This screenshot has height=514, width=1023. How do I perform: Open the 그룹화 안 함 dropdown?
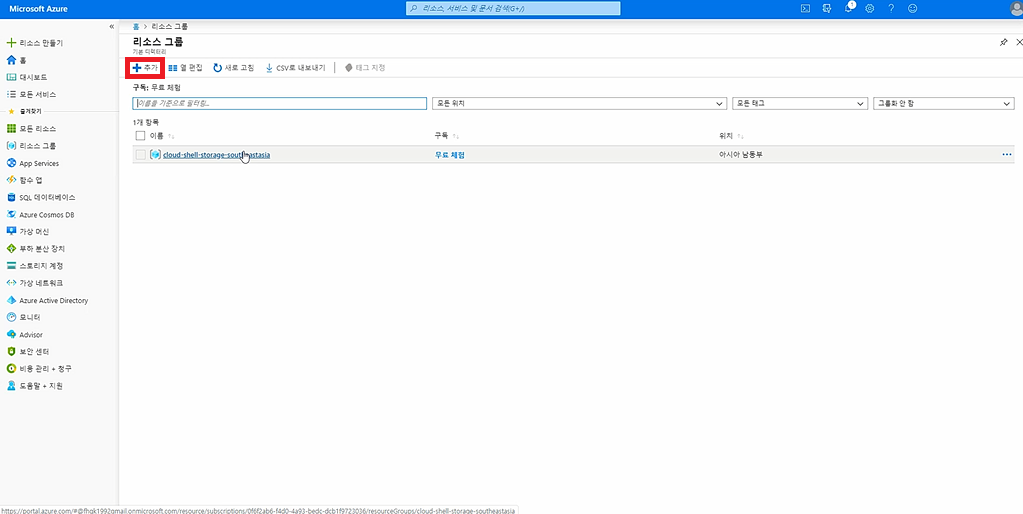943,104
